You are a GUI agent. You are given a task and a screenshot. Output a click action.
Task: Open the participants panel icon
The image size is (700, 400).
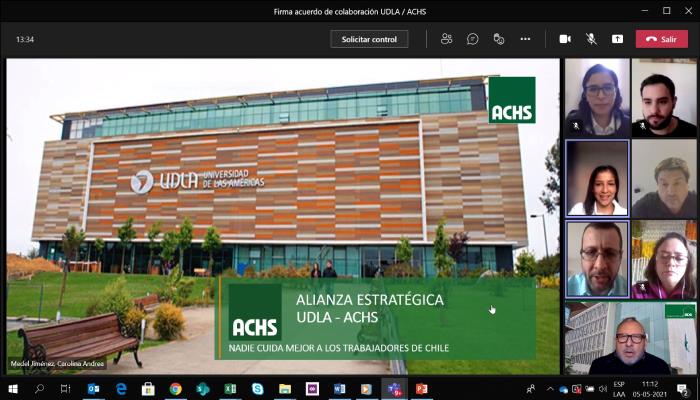(x=446, y=39)
